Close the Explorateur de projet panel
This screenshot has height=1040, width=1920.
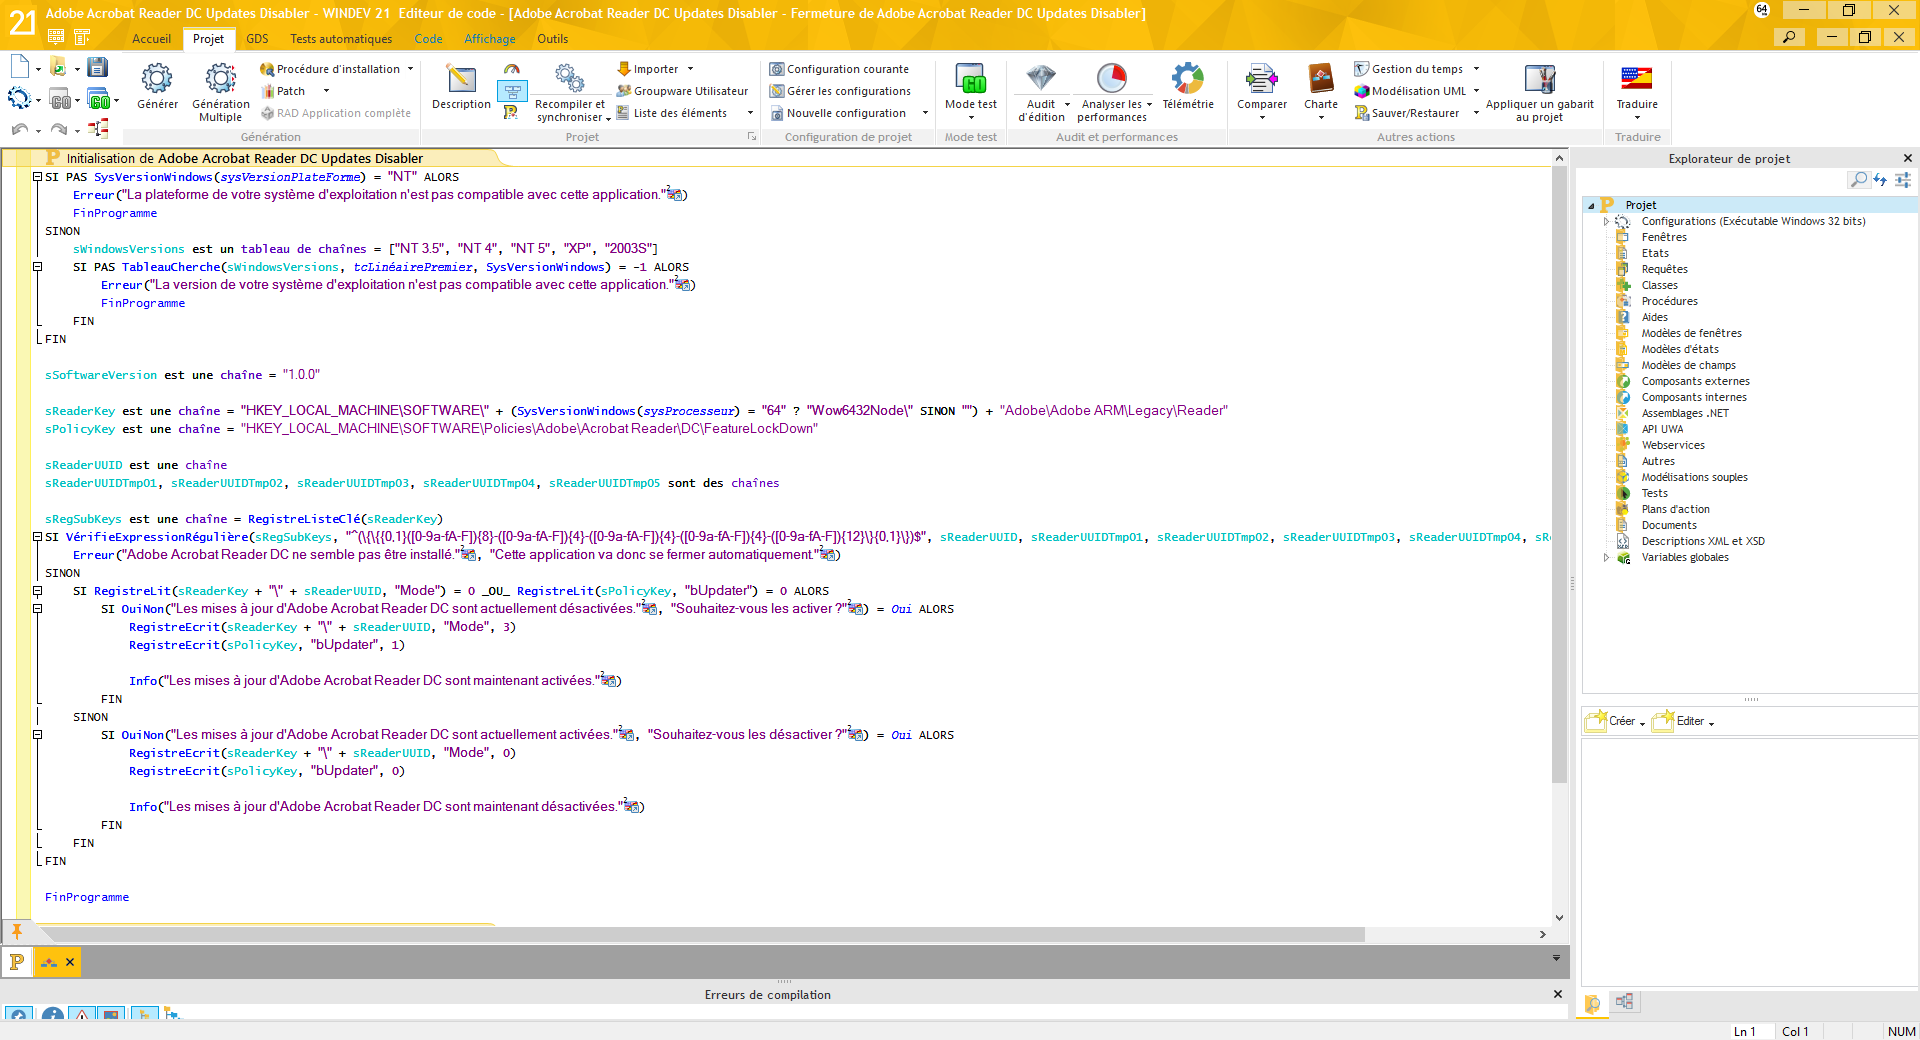1907,158
